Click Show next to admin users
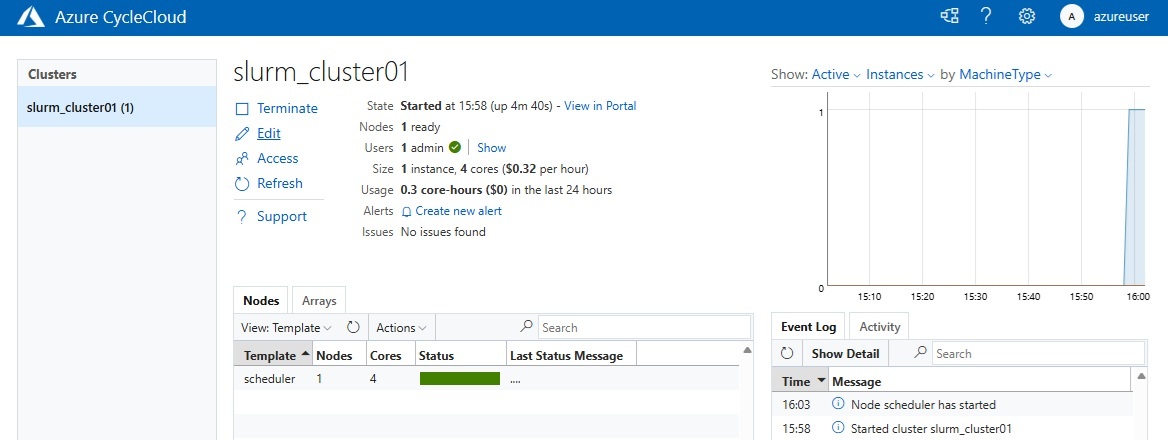Screen dimensions: 1168x440 [x=492, y=147]
